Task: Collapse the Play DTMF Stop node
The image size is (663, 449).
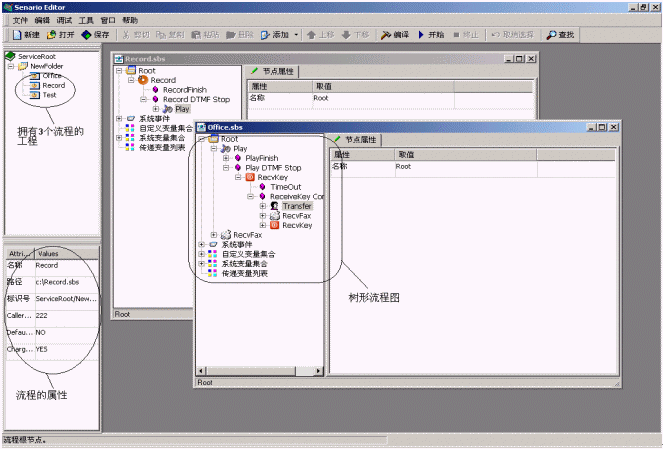Action: click(x=226, y=167)
